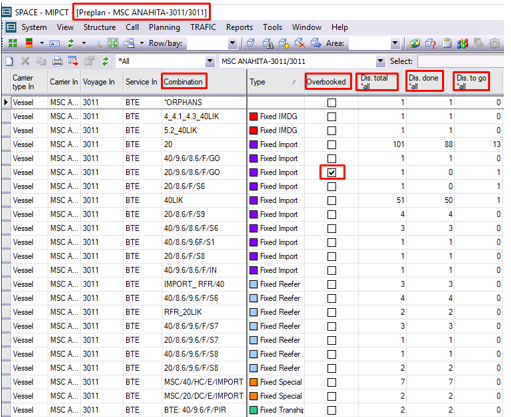Sort by Overbooked column header

pyautogui.click(x=326, y=82)
